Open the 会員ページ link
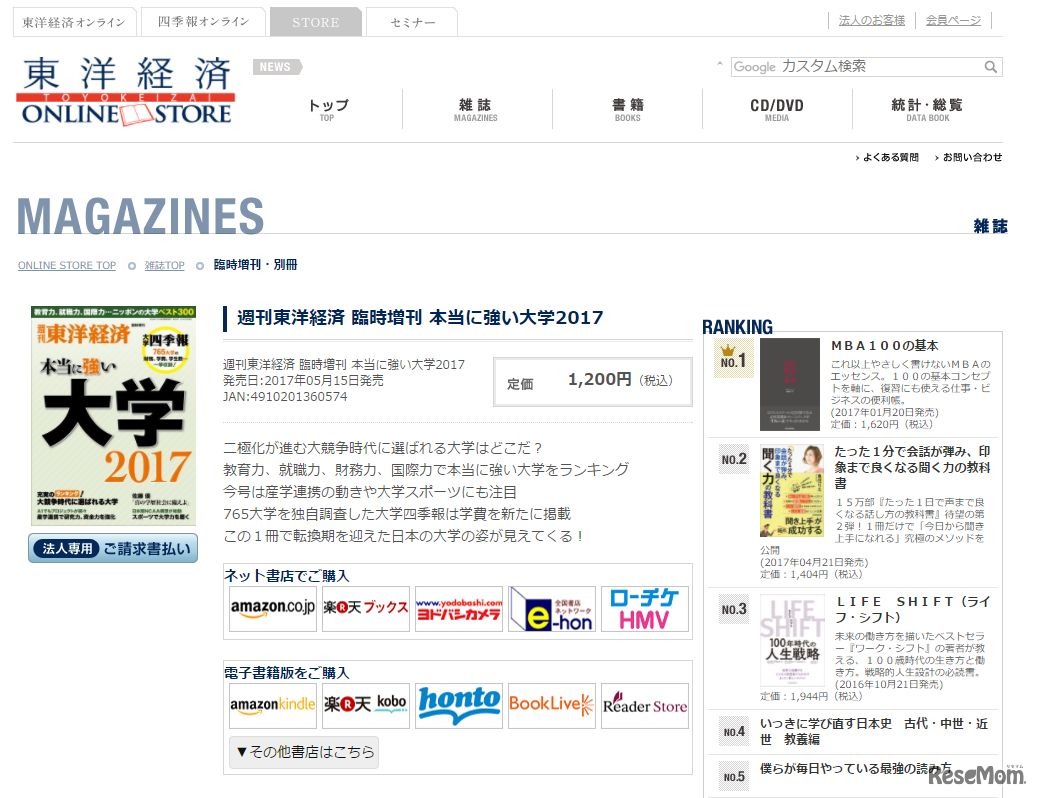Screen dimensions: 1039x798 pos(952,19)
